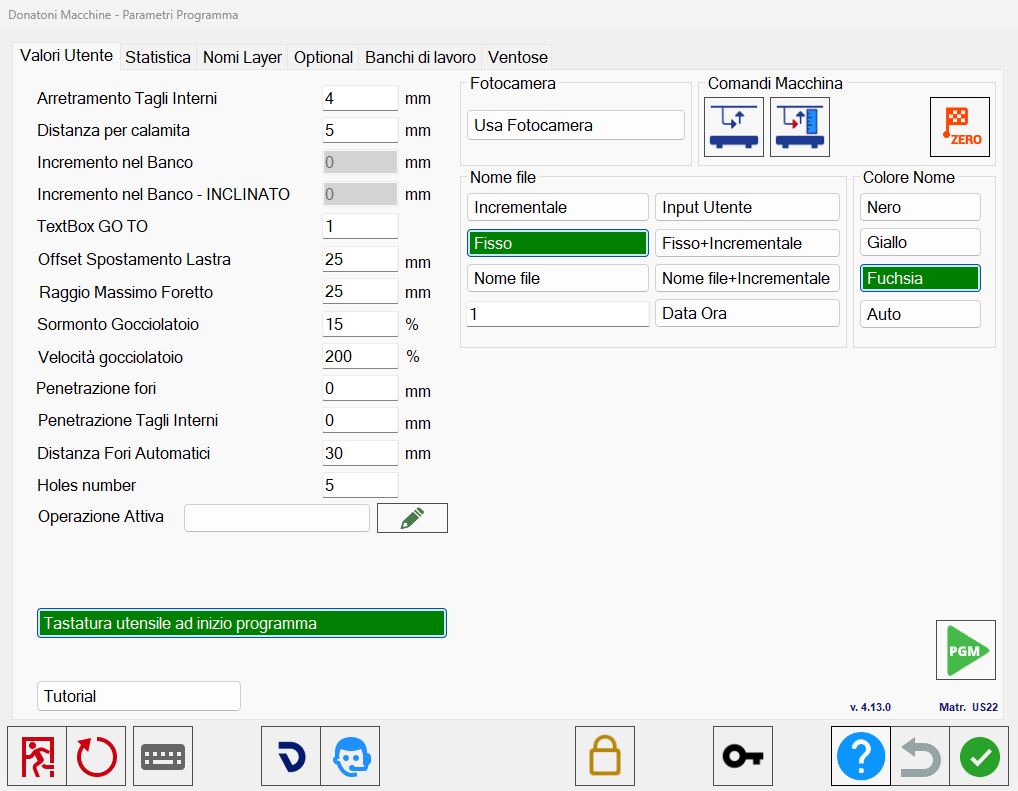Click the Tutorial button
1018x791 pixels.
coord(139,696)
